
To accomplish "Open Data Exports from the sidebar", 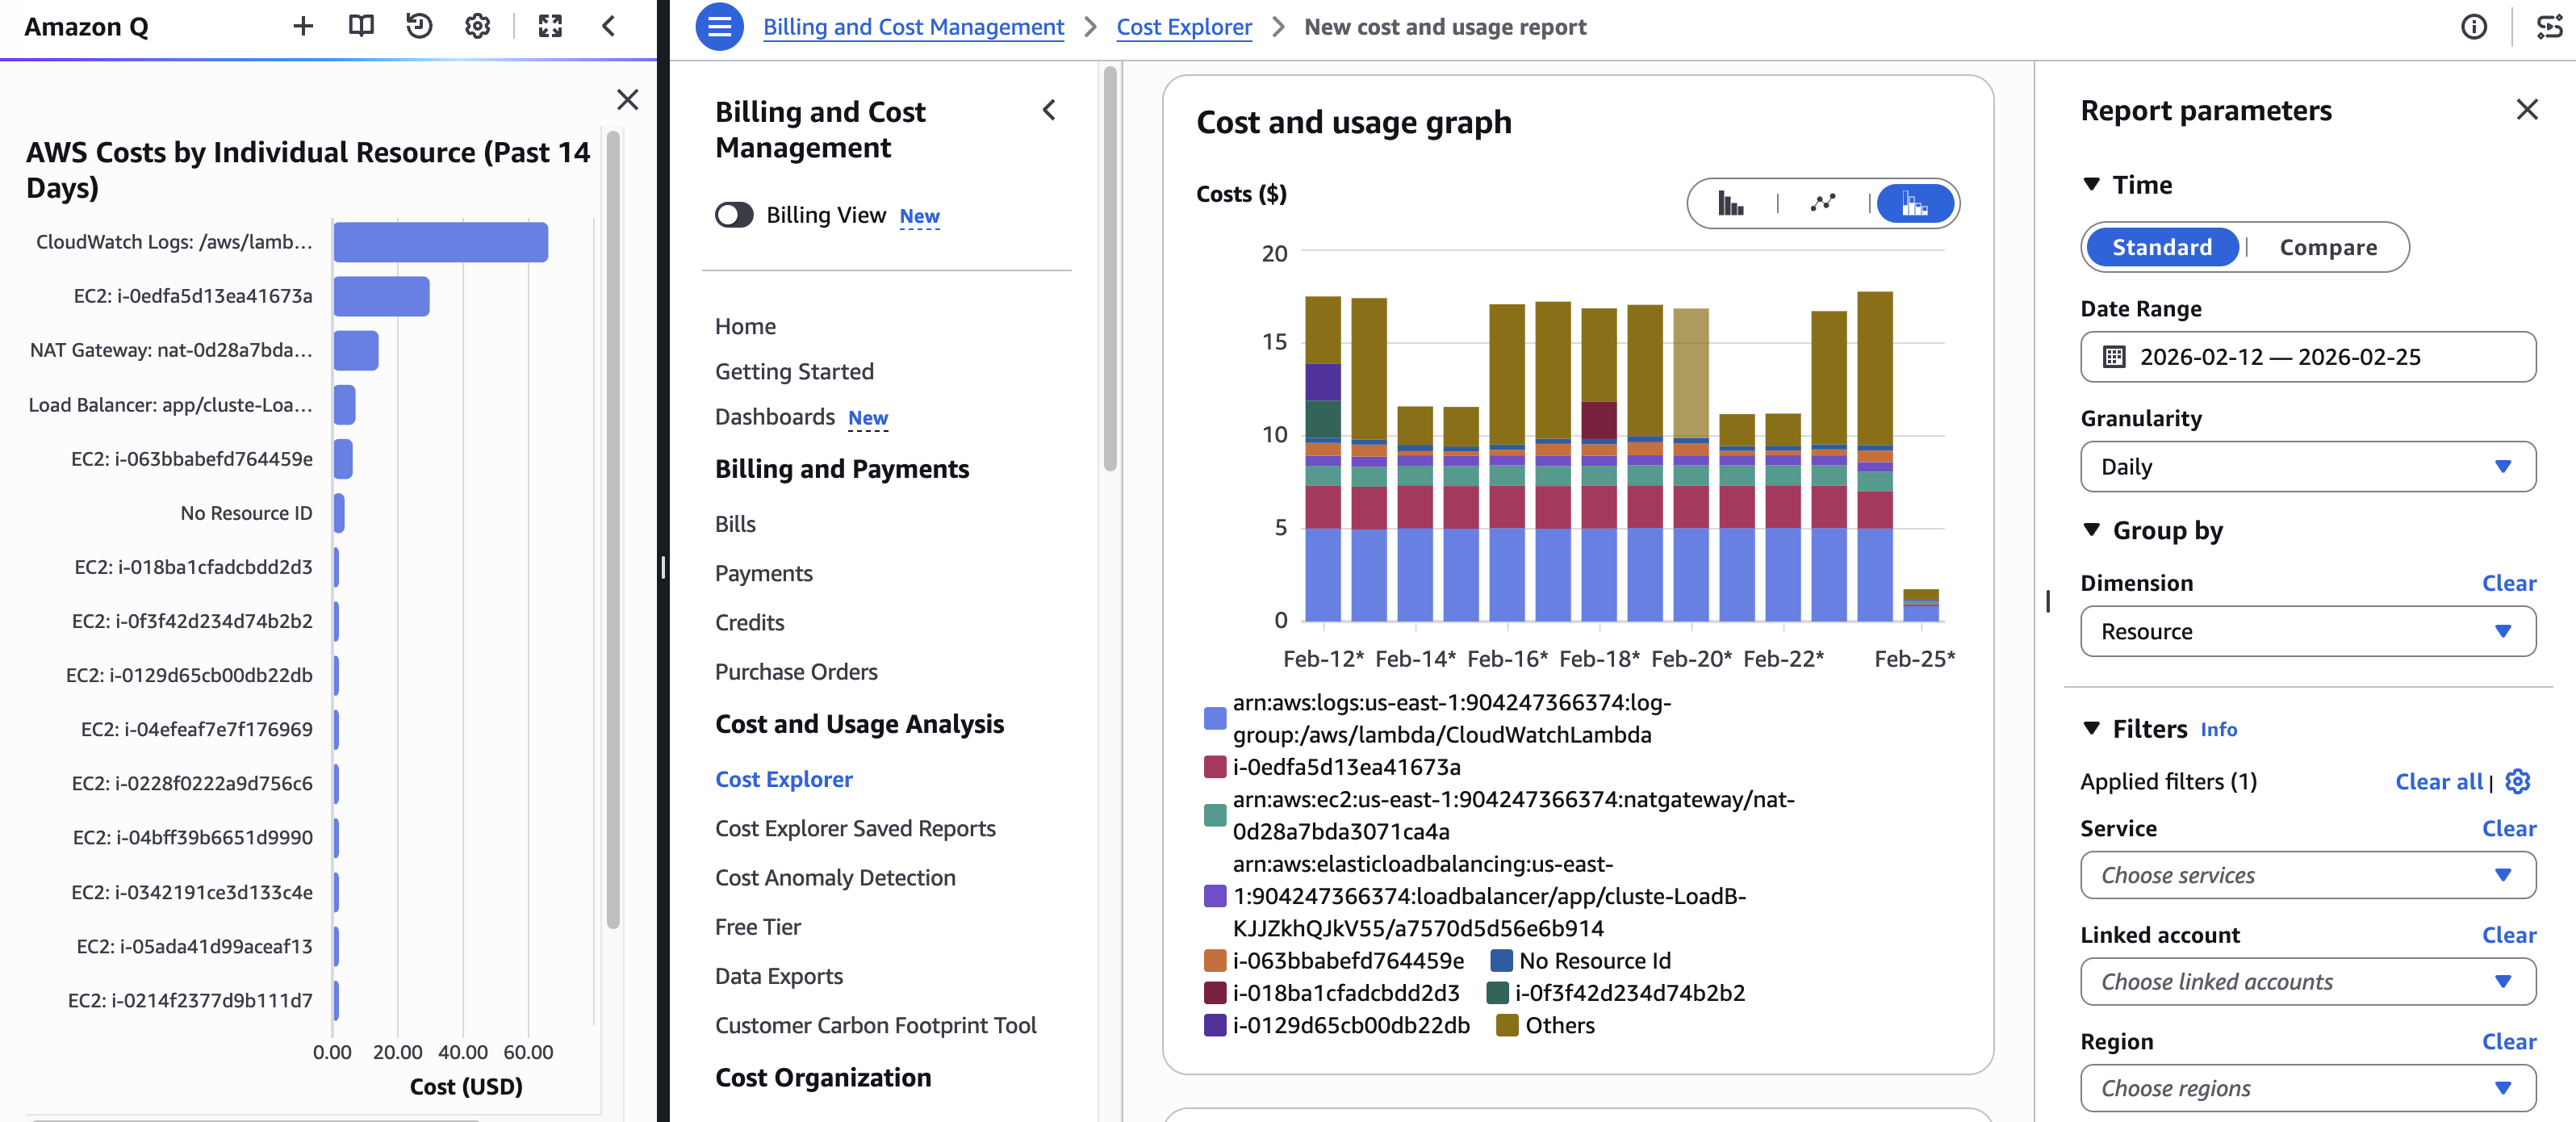I will pyautogui.click(x=780, y=976).
